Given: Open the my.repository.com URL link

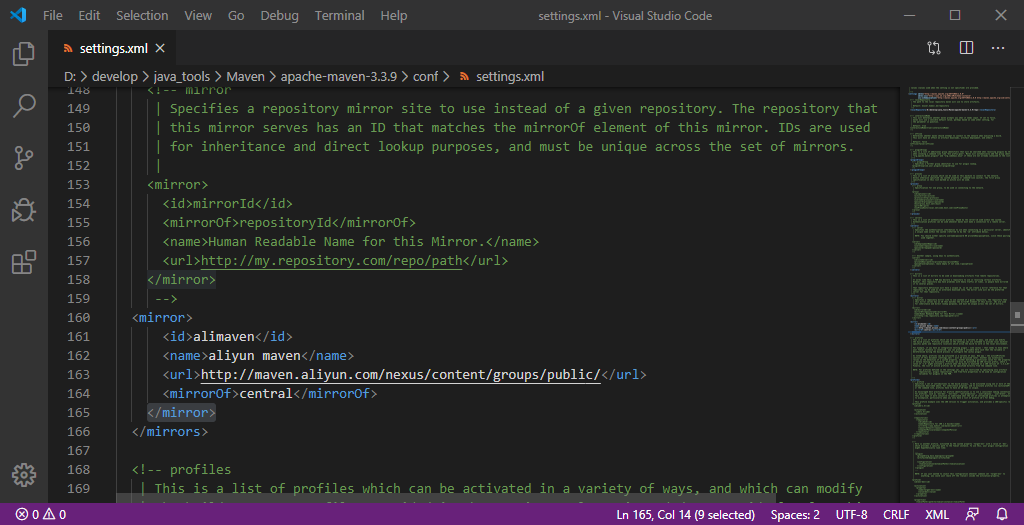Looking at the screenshot, I should pos(331,261).
